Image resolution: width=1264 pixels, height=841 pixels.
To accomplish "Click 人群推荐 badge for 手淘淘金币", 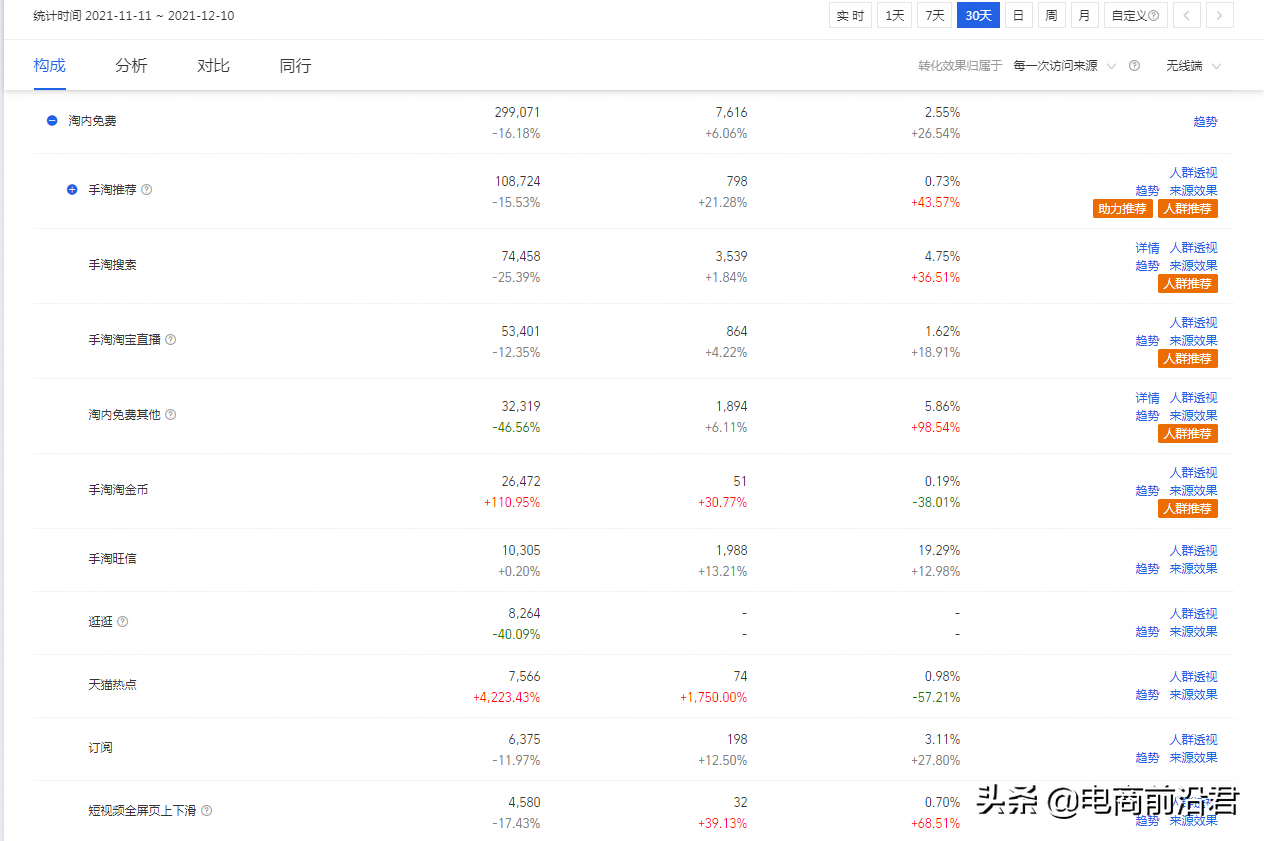I will (x=1188, y=509).
